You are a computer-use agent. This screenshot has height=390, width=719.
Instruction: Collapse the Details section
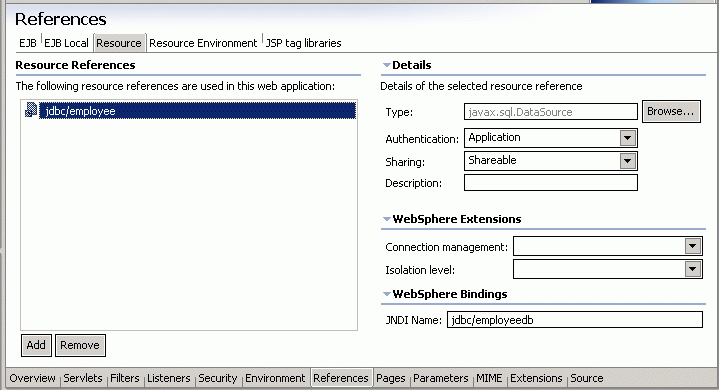pyautogui.click(x=387, y=65)
